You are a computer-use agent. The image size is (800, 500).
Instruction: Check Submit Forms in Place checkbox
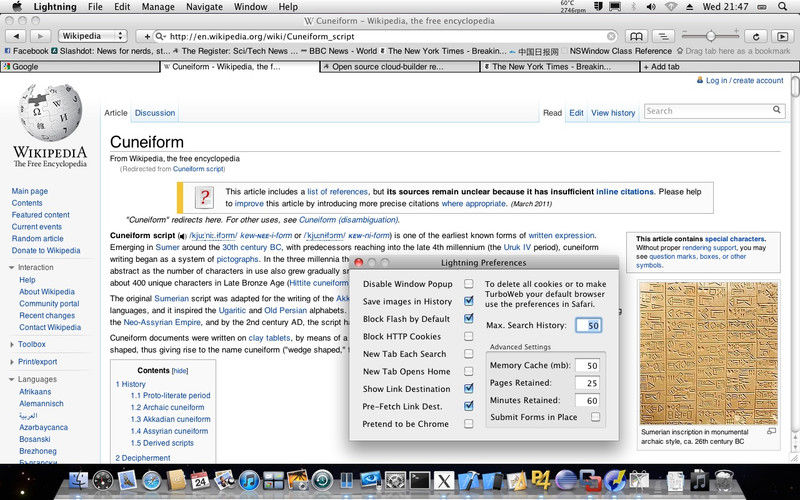click(x=595, y=417)
